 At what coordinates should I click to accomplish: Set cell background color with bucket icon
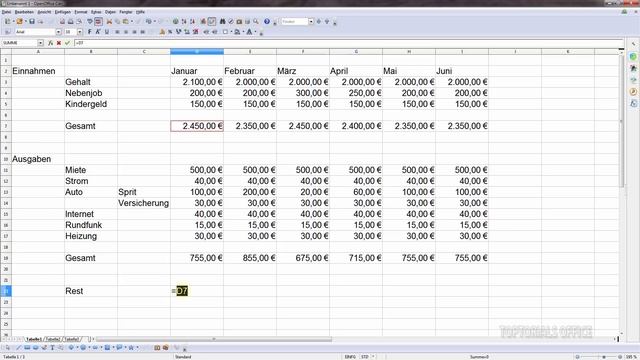pos(237,32)
